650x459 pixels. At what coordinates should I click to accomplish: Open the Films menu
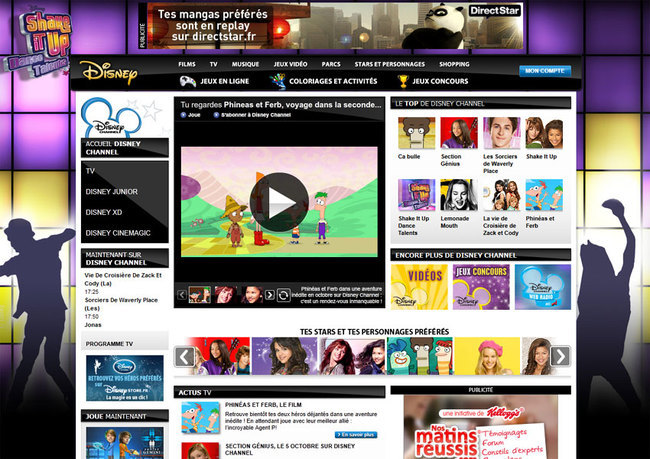coord(187,64)
